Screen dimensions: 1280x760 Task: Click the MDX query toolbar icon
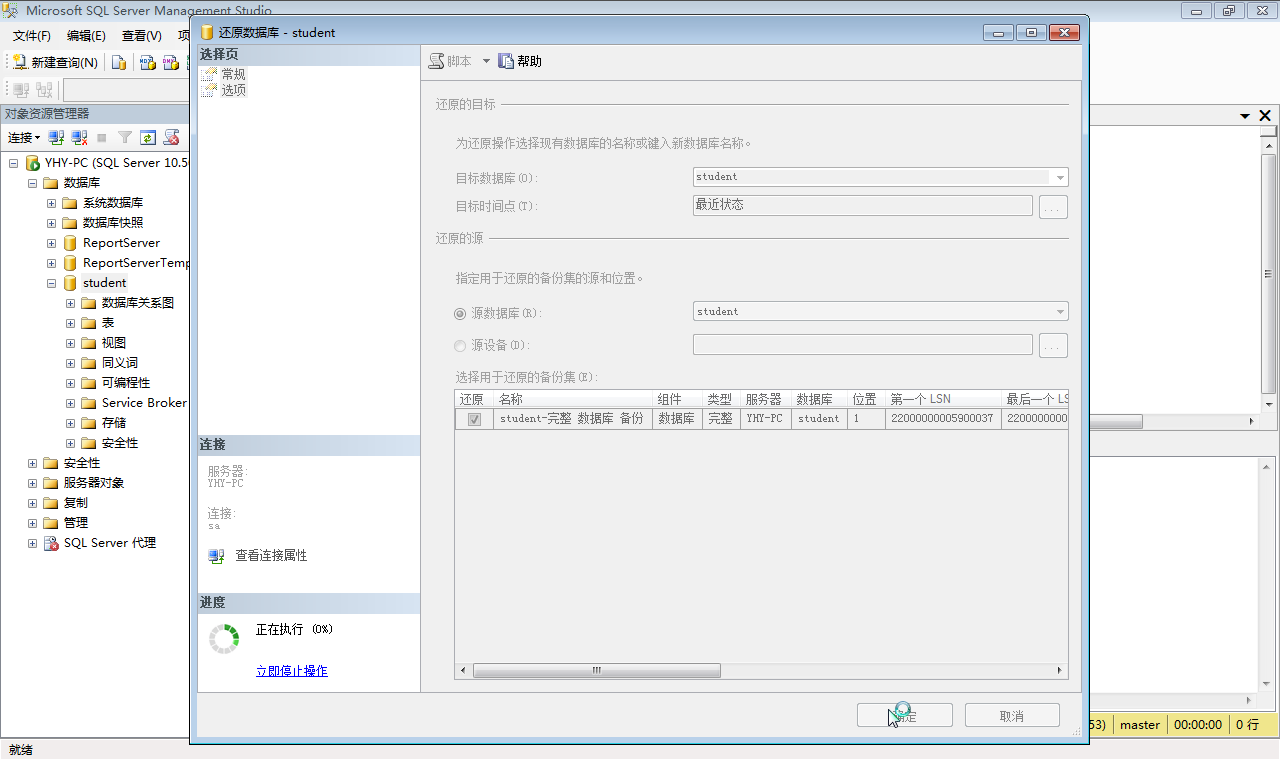[147, 62]
